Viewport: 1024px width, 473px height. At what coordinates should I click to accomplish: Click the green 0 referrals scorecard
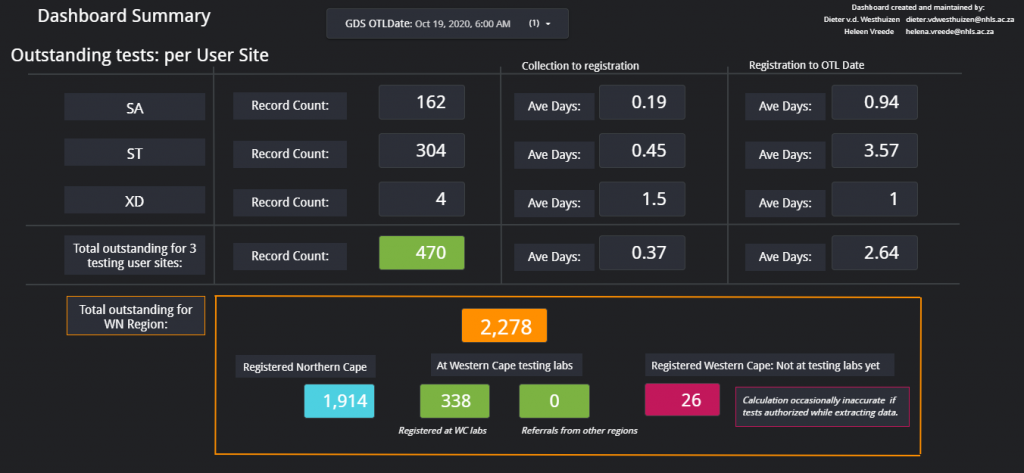pyautogui.click(x=553, y=401)
